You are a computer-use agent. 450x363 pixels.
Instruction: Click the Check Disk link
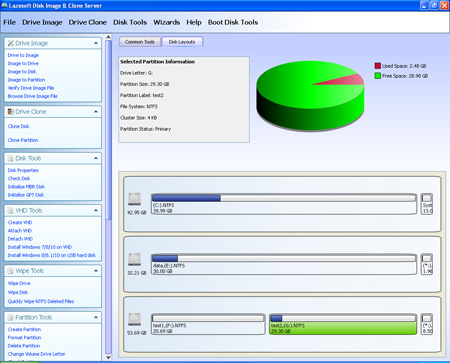(19, 178)
